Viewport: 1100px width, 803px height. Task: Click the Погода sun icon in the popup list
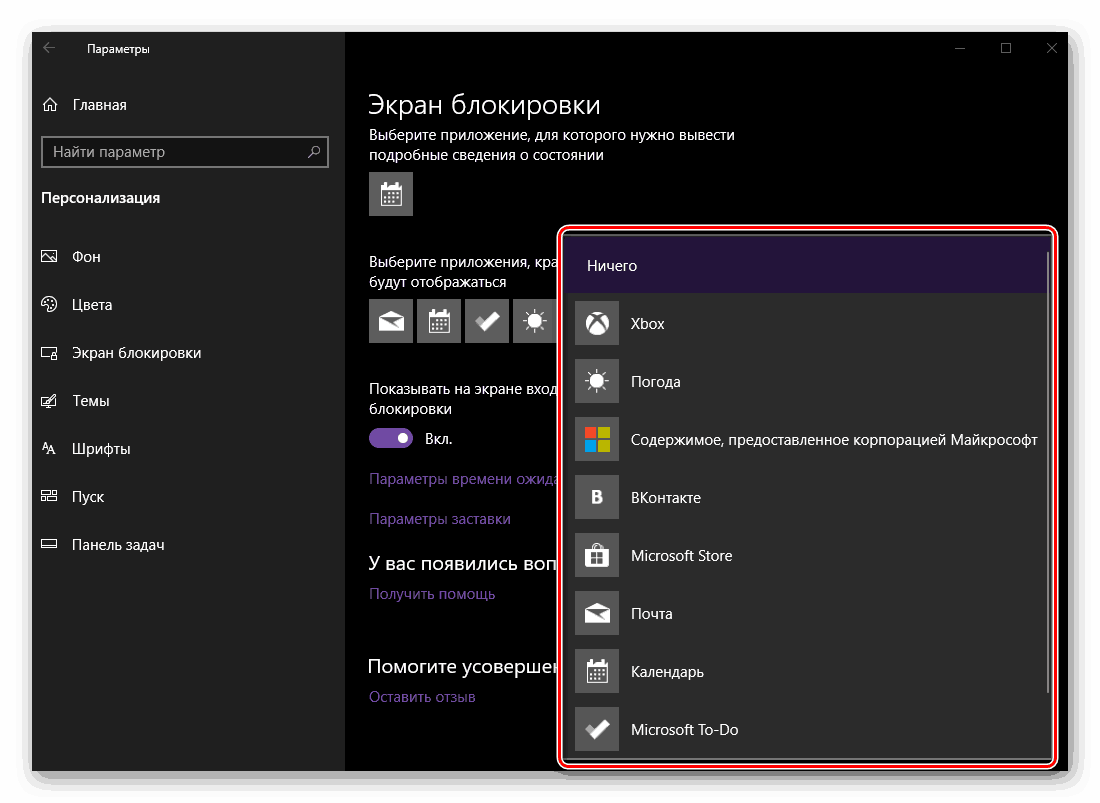coord(597,382)
